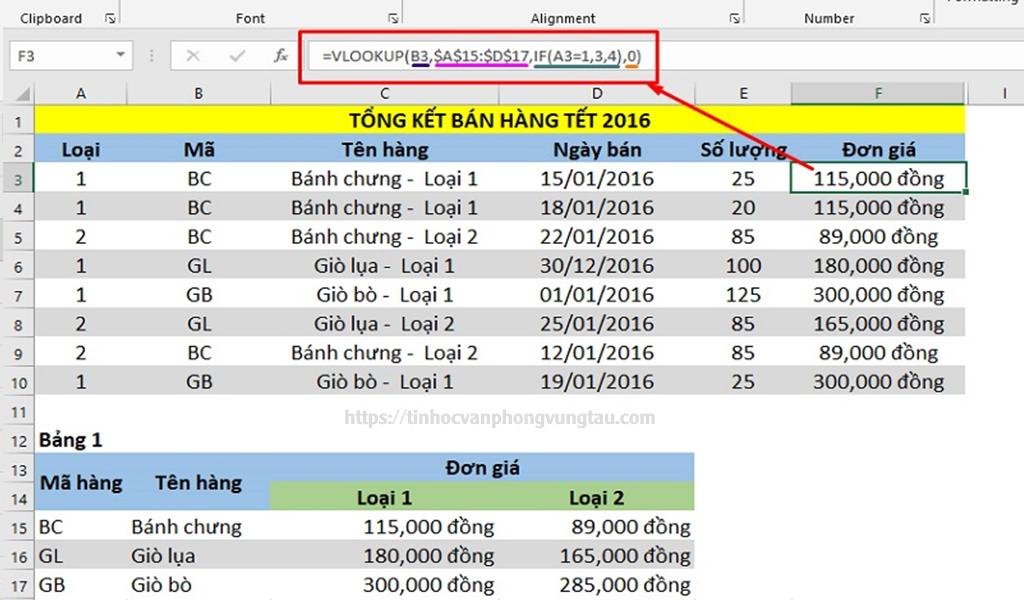Open the Number group dialog launcher

click(925, 18)
